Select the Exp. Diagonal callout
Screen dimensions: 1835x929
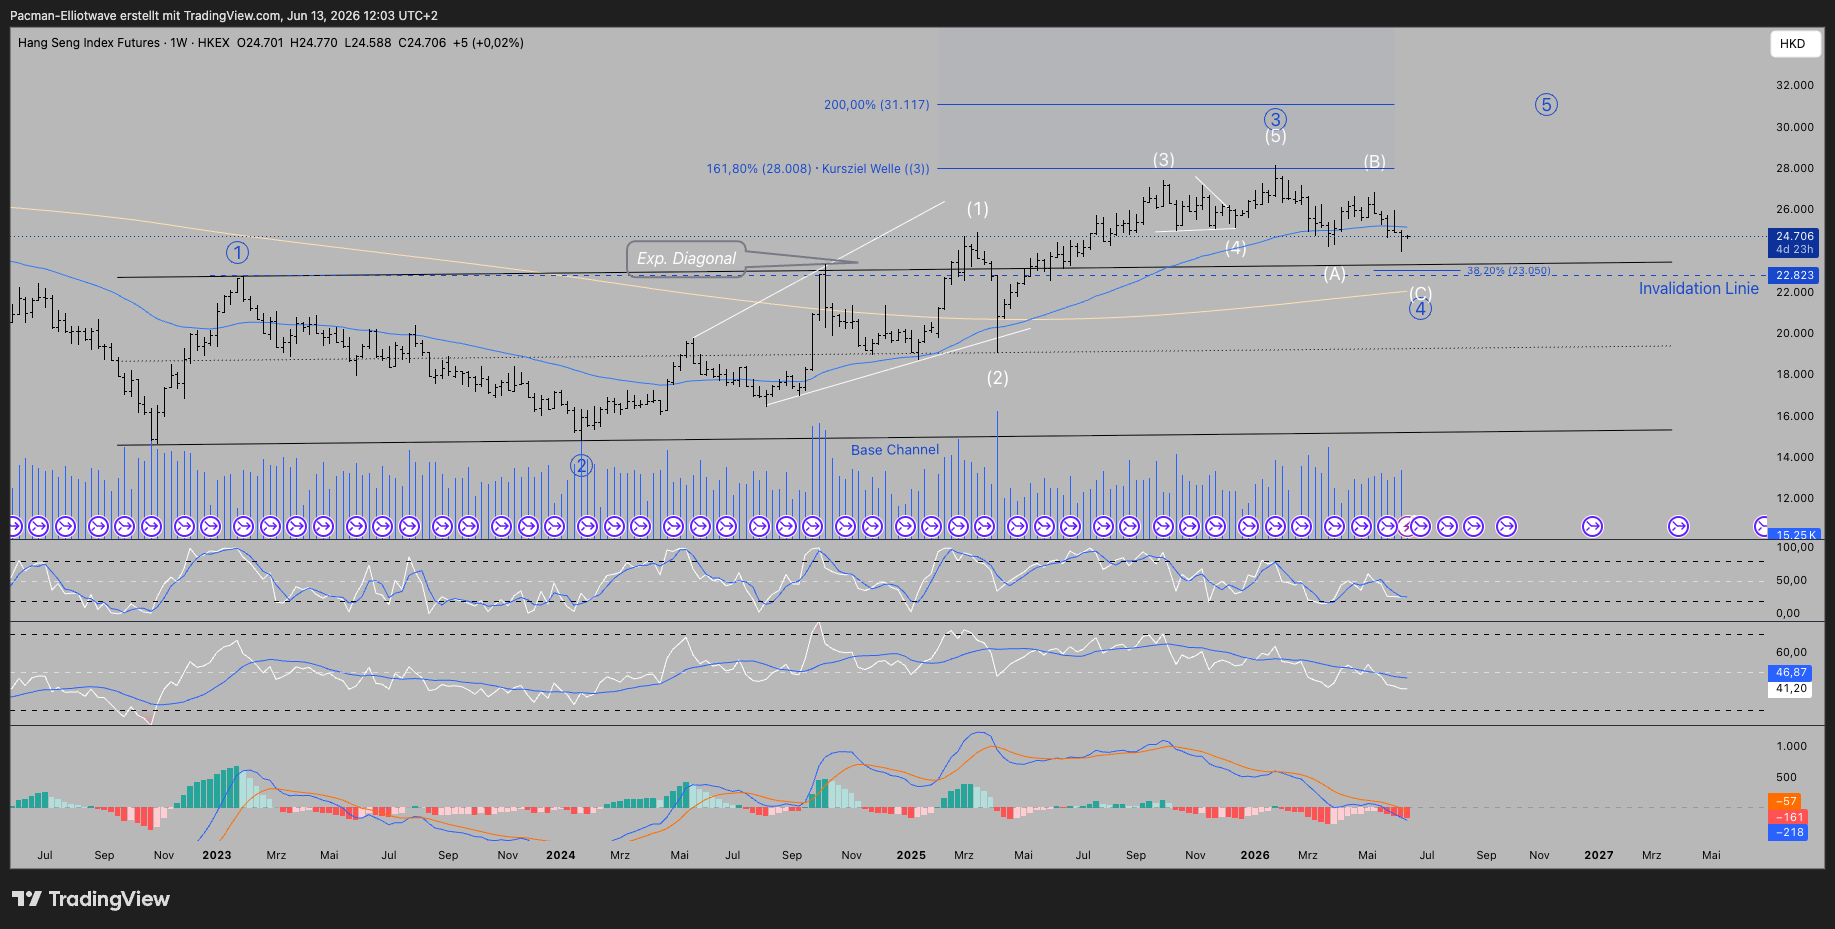686,258
